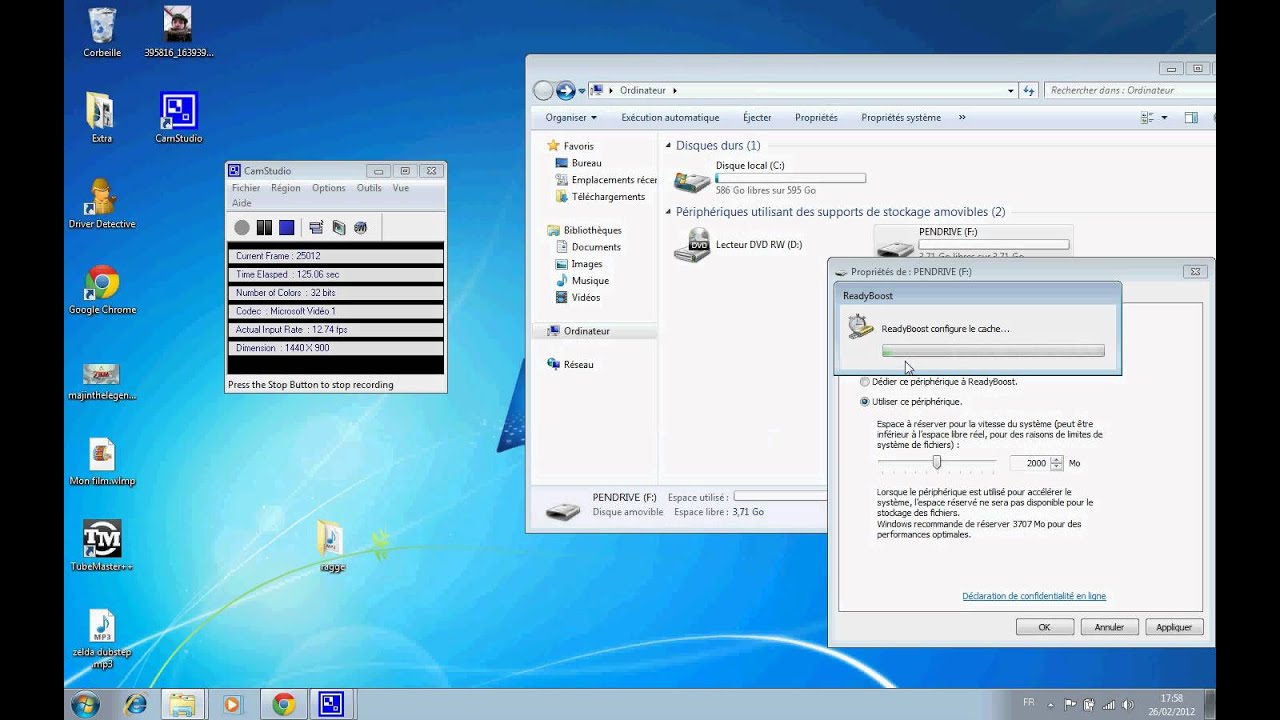
Task: Open the Windows Start menu
Action: tap(85, 704)
